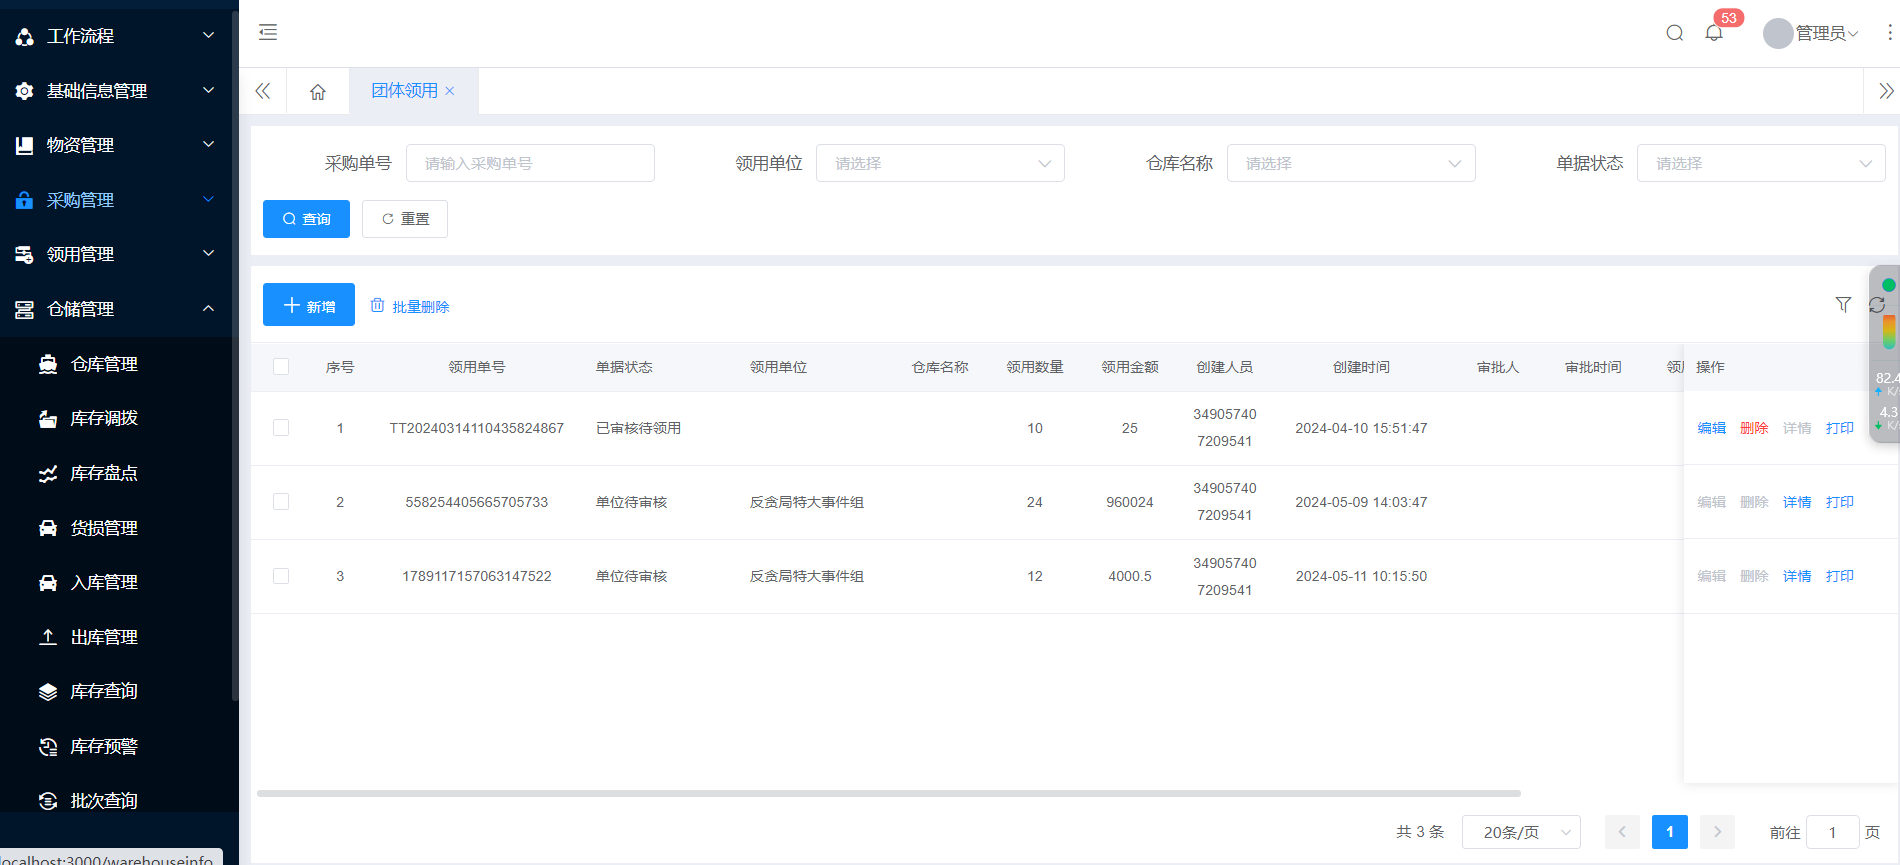Viewport: 1900px width, 865px height.
Task: Click the 仓库管理 icon in sidebar
Action: click(48, 364)
